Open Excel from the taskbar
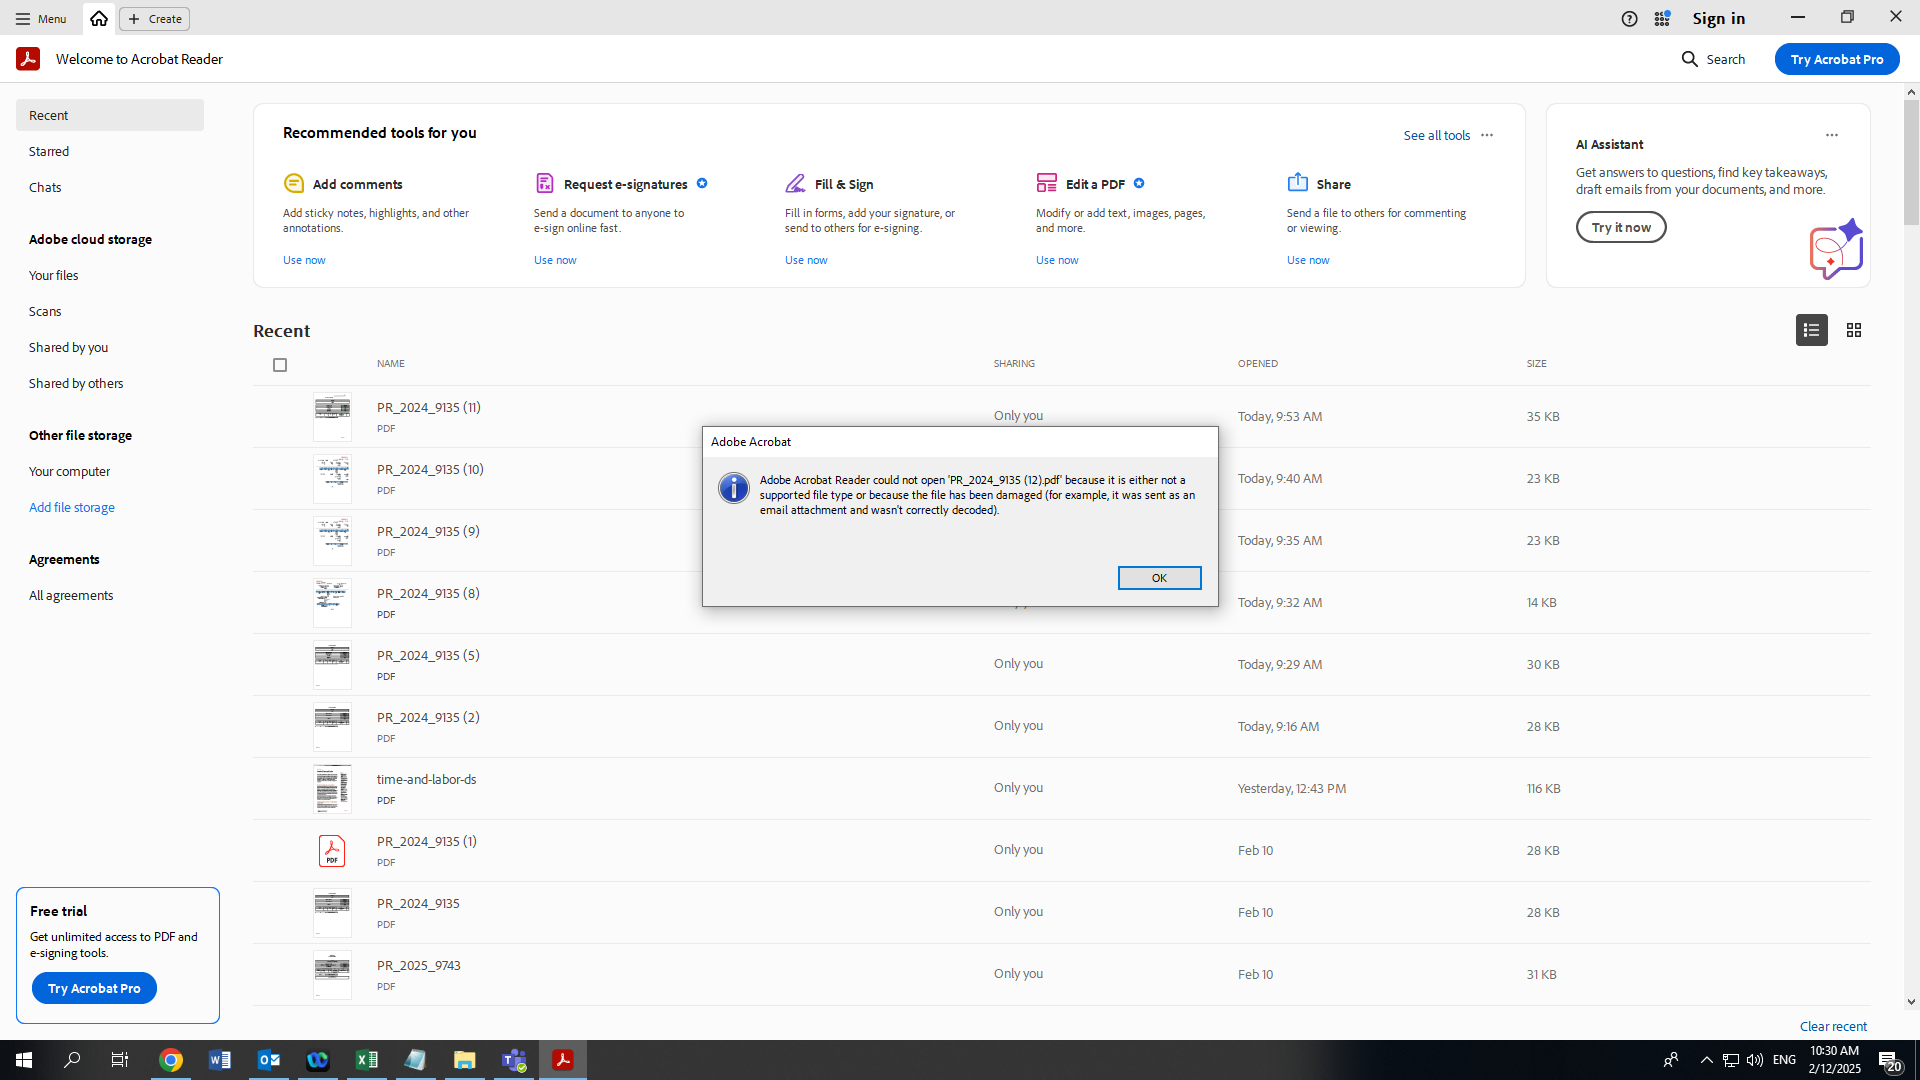The width and height of the screenshot is (1920, 1080). tap(366, 1059)
